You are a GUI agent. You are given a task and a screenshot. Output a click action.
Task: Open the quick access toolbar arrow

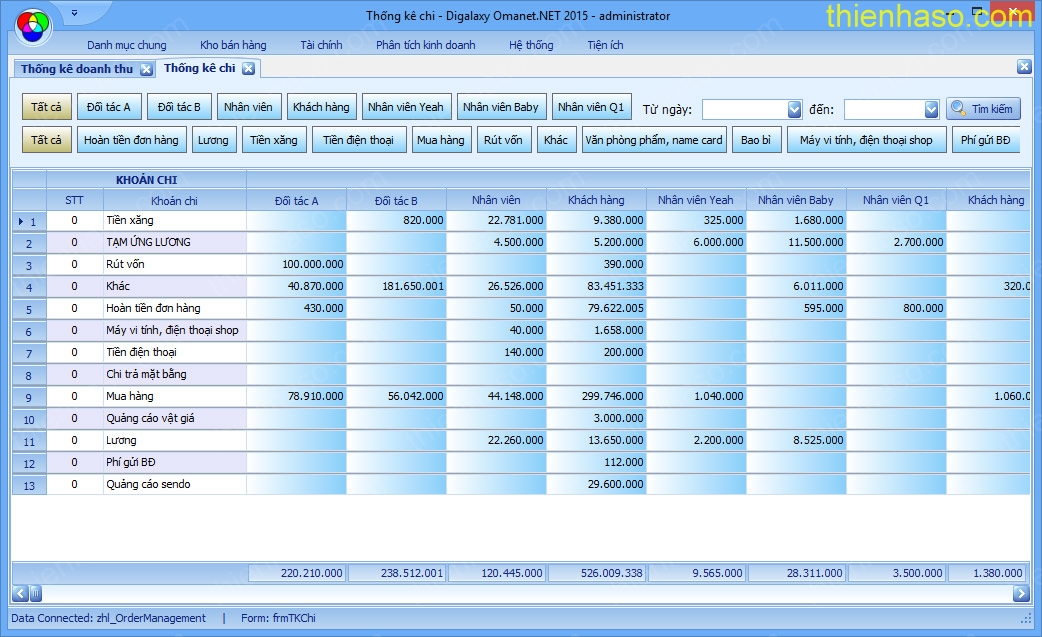coord(75,14)
